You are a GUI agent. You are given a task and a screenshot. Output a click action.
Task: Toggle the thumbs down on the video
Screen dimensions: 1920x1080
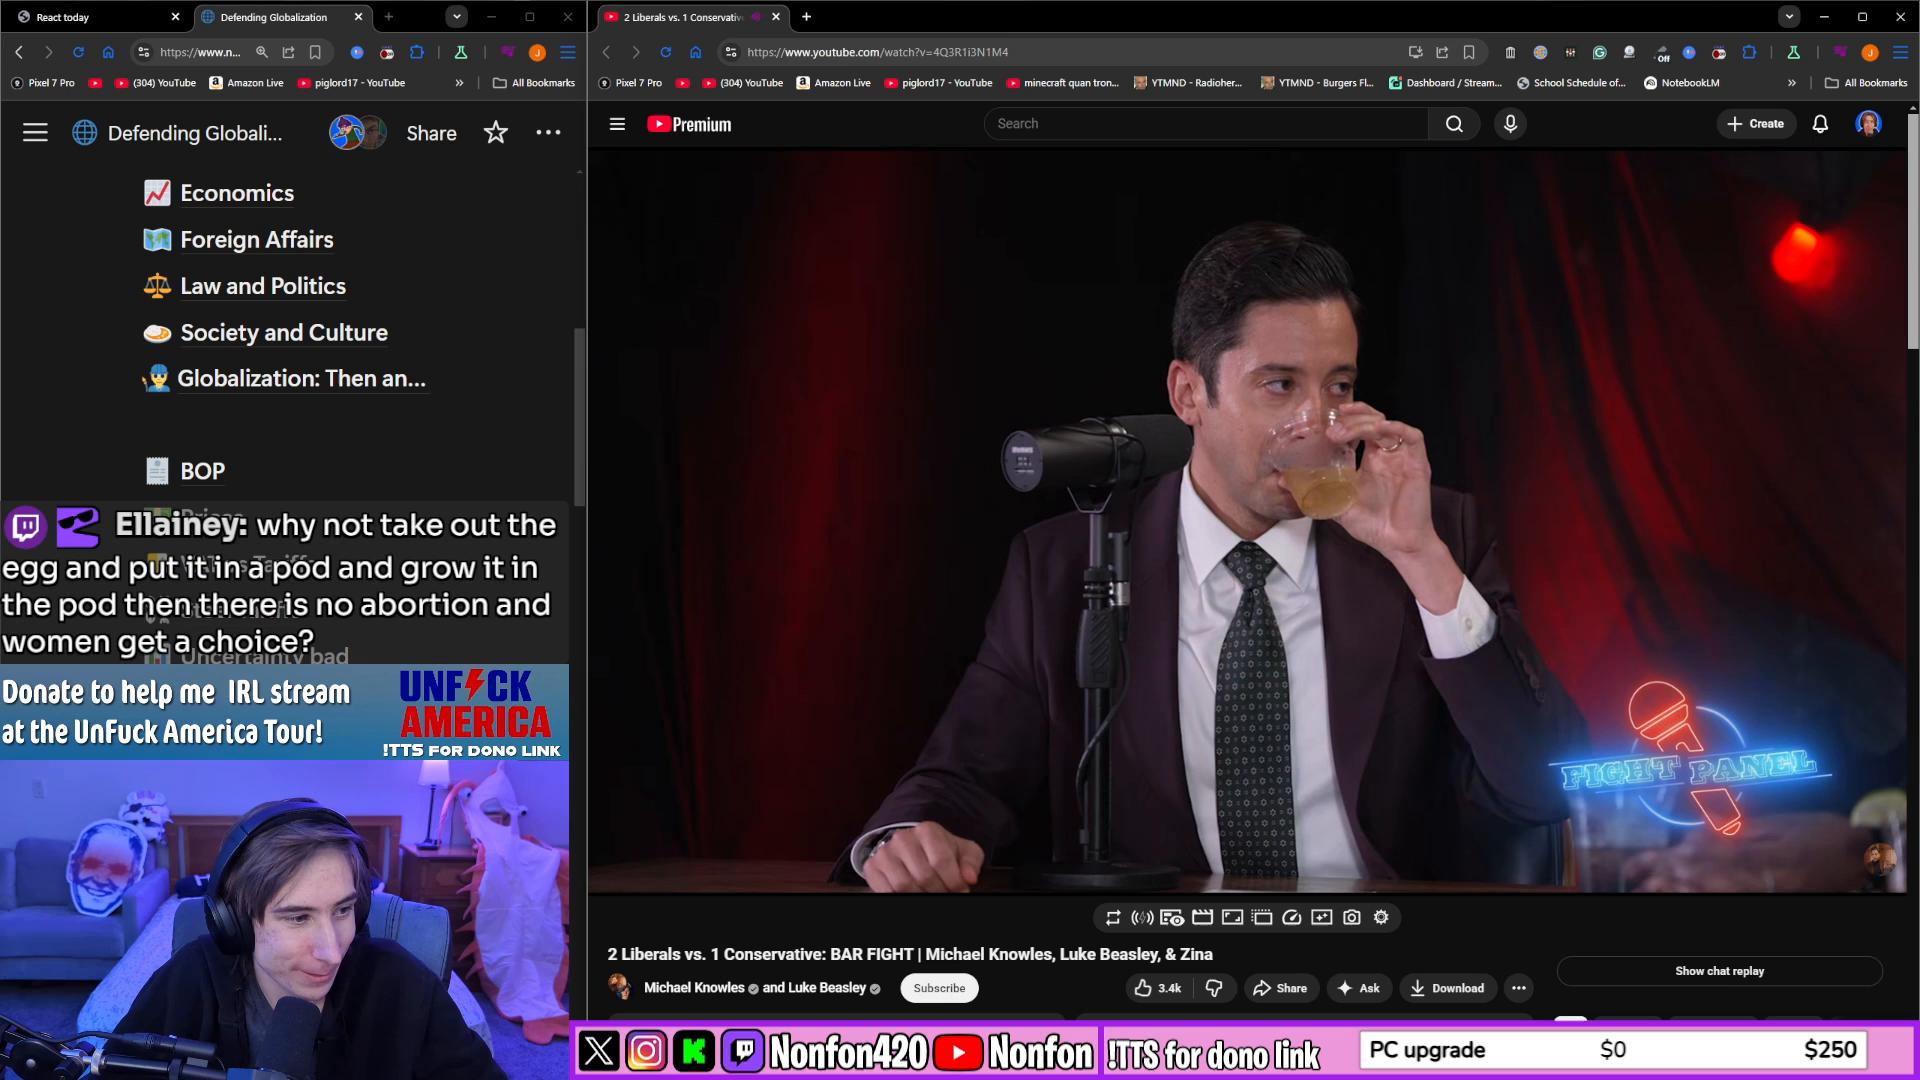(x=1215, y=988)
